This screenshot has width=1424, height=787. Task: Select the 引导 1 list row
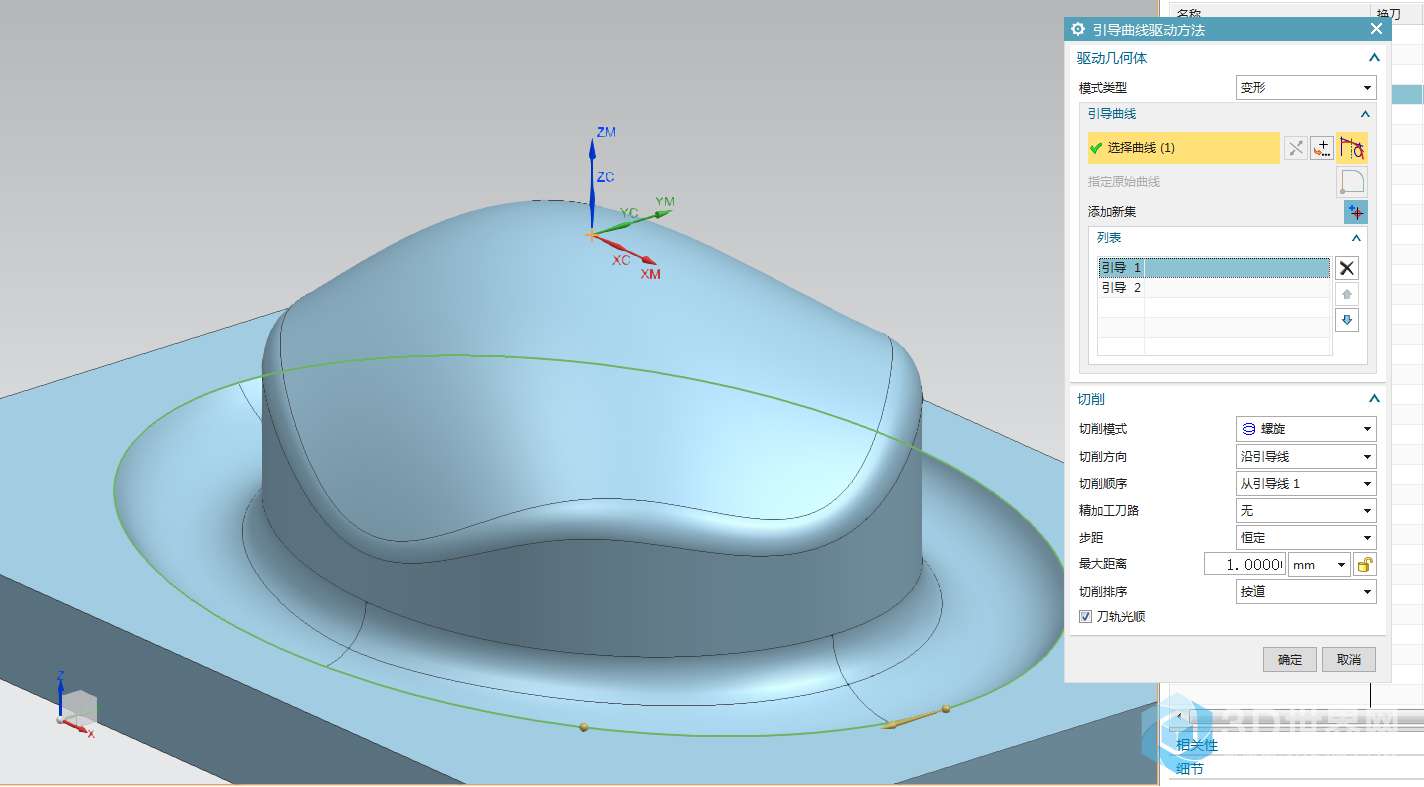pos(1214,268)
